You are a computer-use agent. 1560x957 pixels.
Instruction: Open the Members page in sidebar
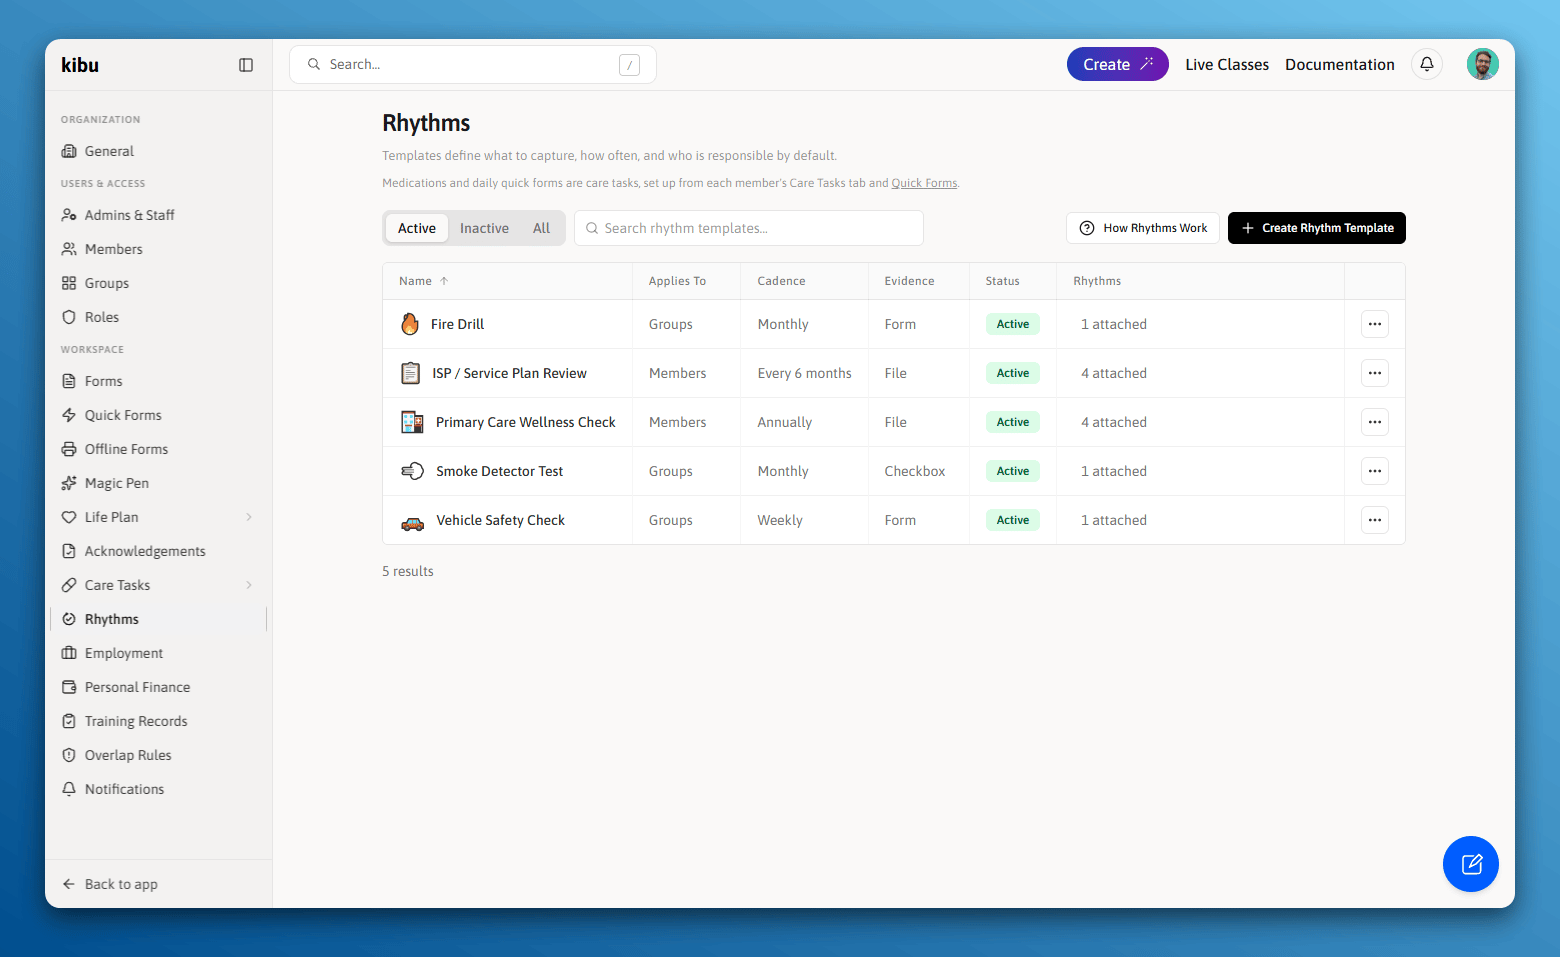(160, 249)
